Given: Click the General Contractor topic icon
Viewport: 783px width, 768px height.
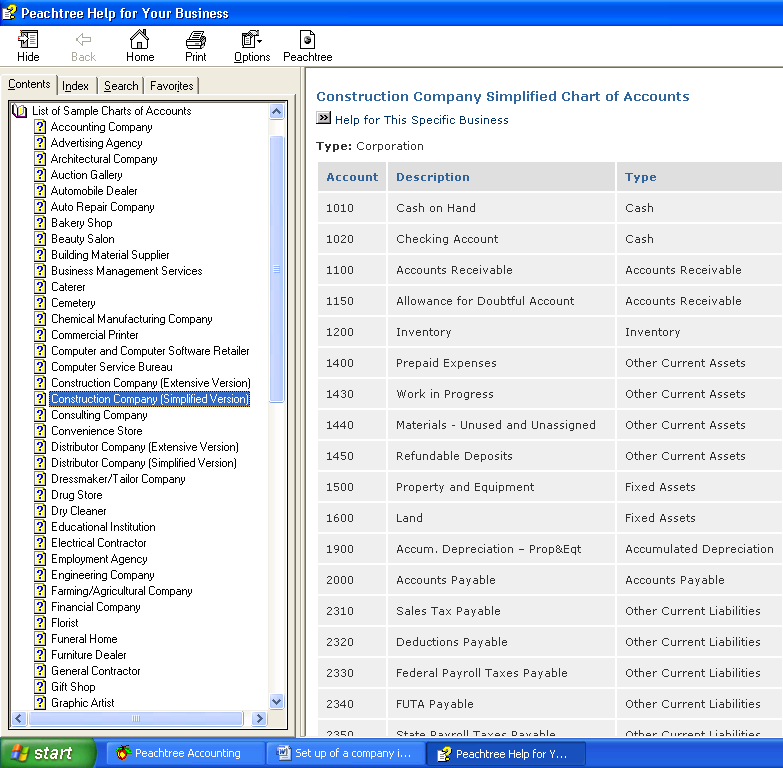Looking at the screenshot, I should (40, 670).
